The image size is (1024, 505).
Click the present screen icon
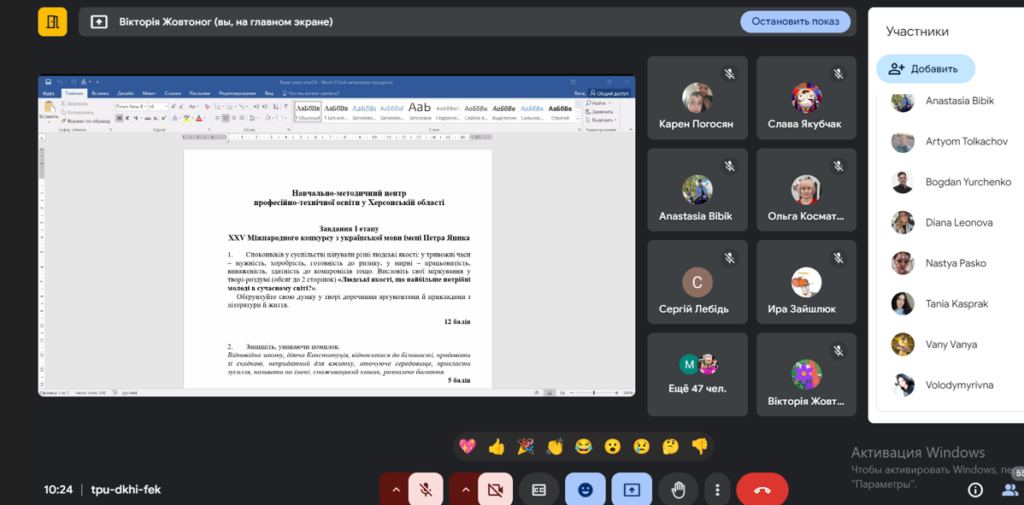click(632, 489)
